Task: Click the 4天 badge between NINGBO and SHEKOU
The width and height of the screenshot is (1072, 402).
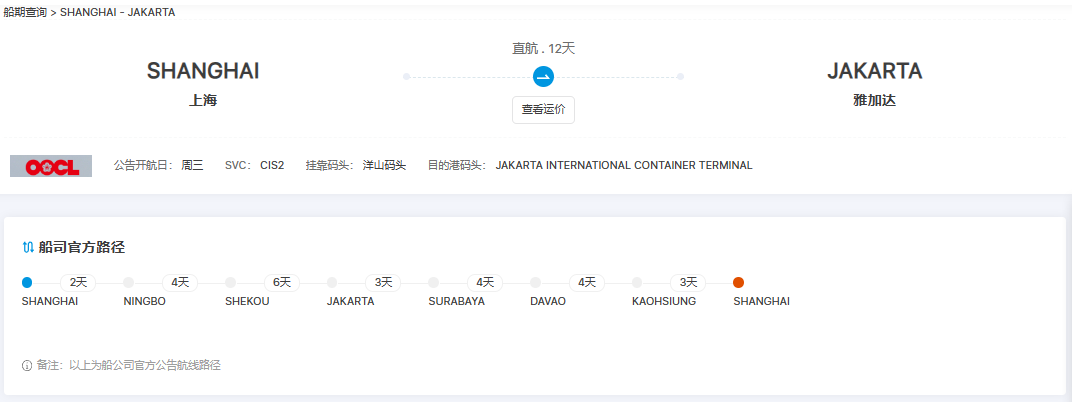Action: click(x=180, y=283)
